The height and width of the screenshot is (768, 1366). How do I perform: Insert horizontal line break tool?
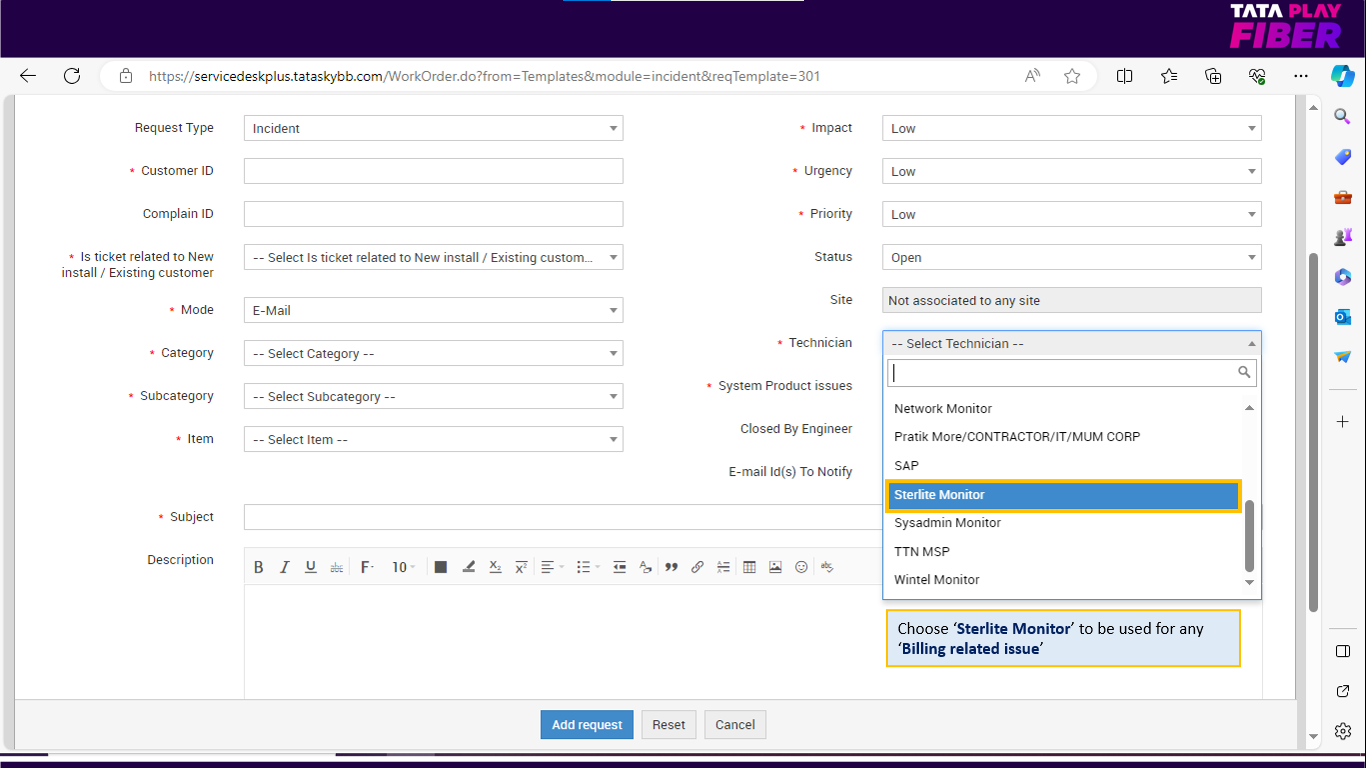click(724, 567)
